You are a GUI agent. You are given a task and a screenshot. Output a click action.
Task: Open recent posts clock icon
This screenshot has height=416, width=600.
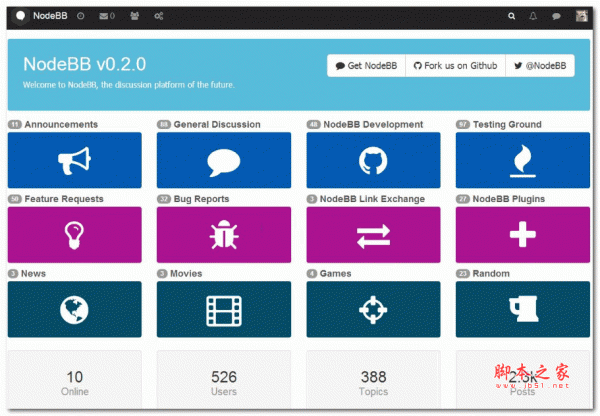click(x=80, y=16)
